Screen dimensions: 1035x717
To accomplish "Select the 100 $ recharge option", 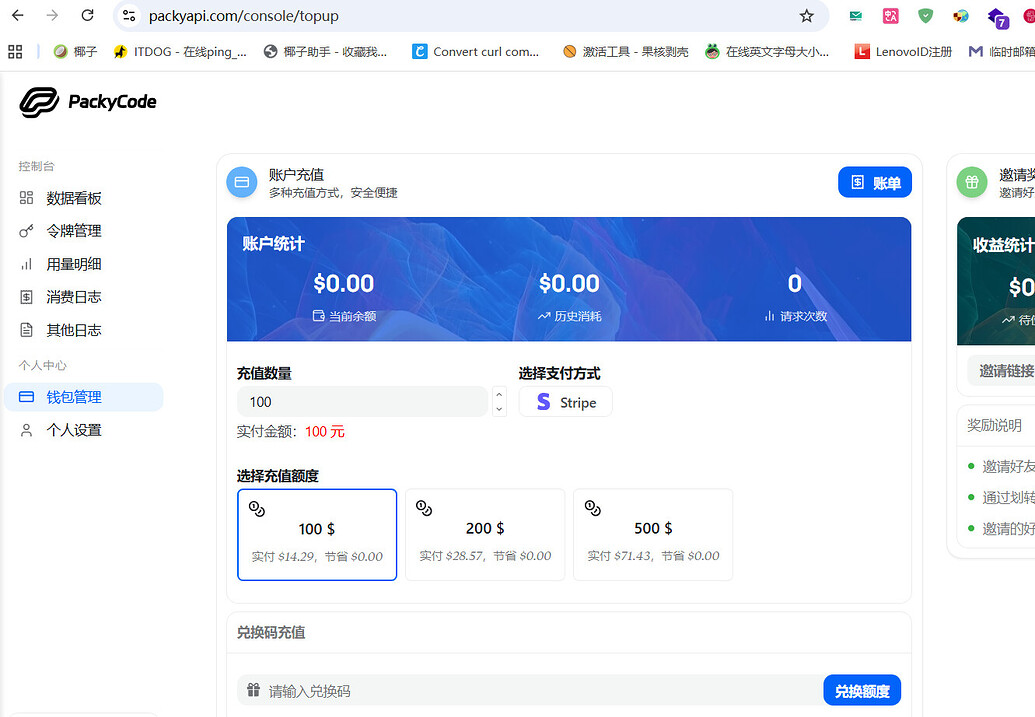I will pyautogui.click(x=317, y=535).
